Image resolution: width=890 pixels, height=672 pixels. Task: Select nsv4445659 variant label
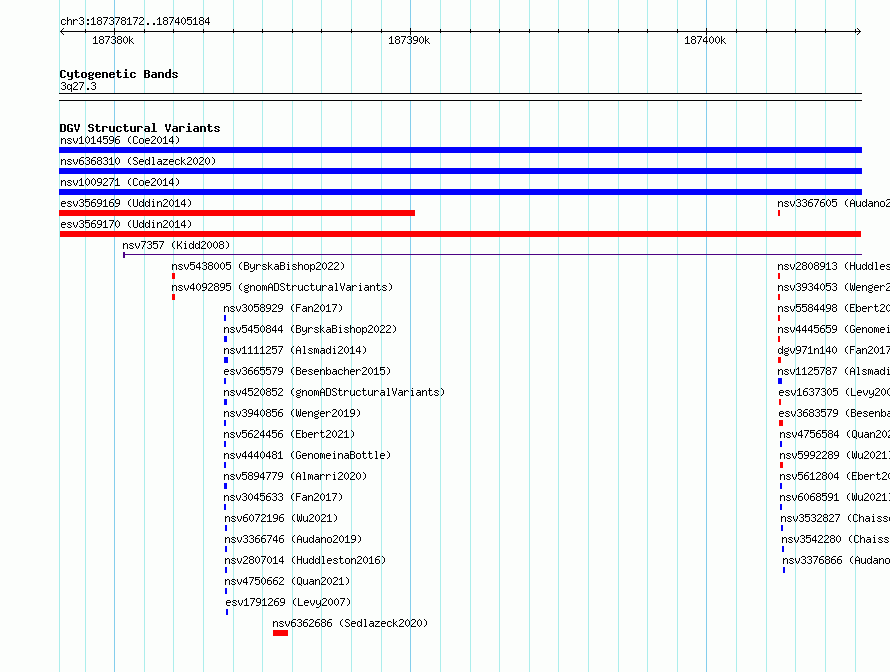(833, 329)
